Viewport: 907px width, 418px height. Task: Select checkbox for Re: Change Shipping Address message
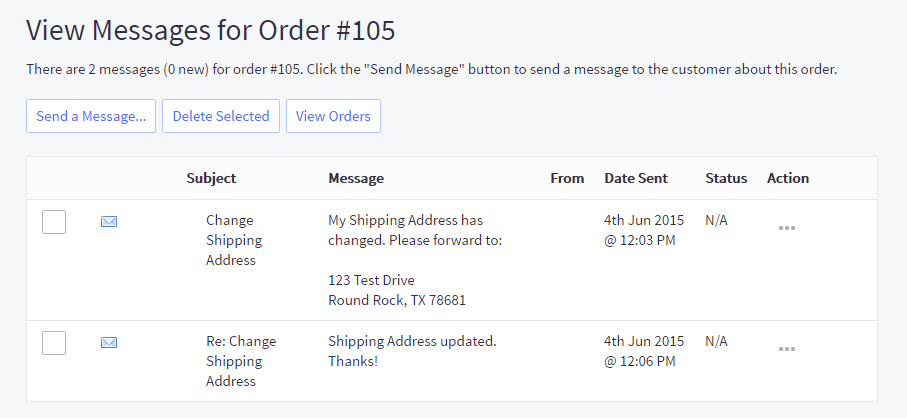click(x=54, y=343)
